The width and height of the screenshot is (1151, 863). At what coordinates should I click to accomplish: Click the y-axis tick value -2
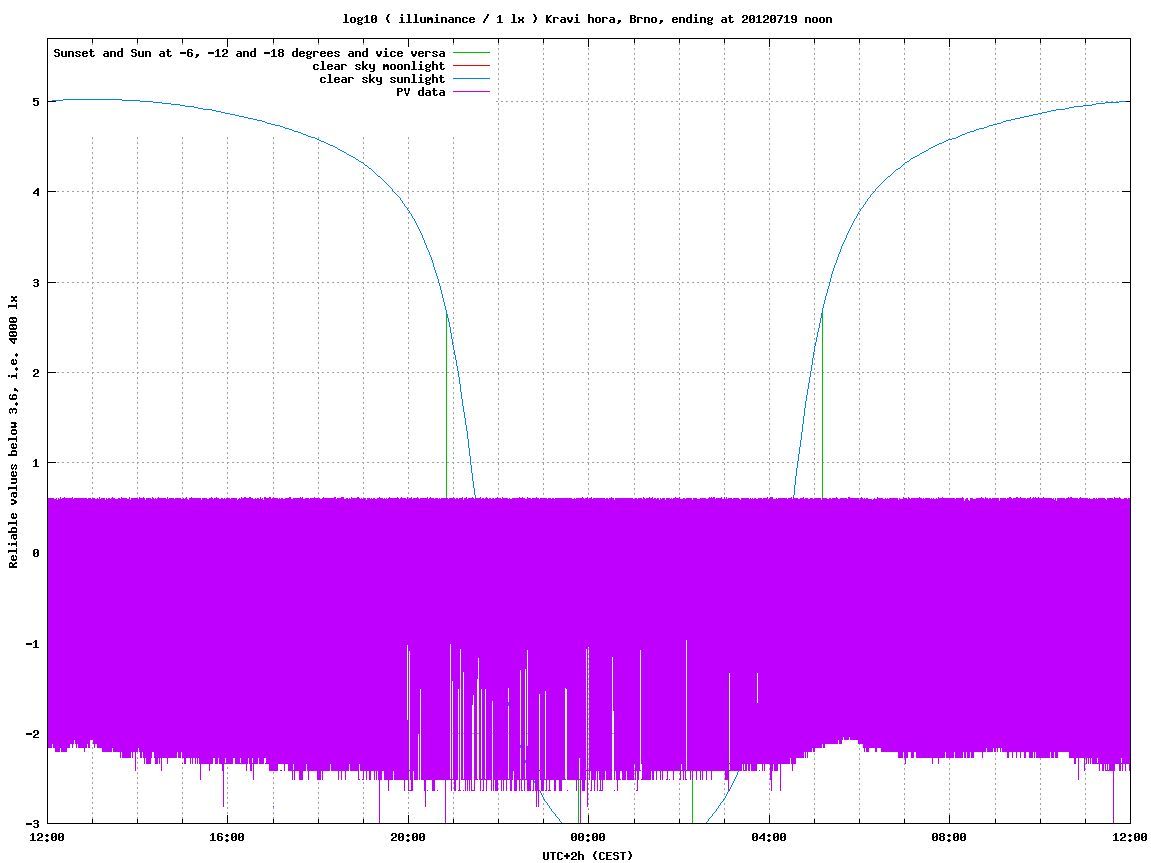[32, 734]
